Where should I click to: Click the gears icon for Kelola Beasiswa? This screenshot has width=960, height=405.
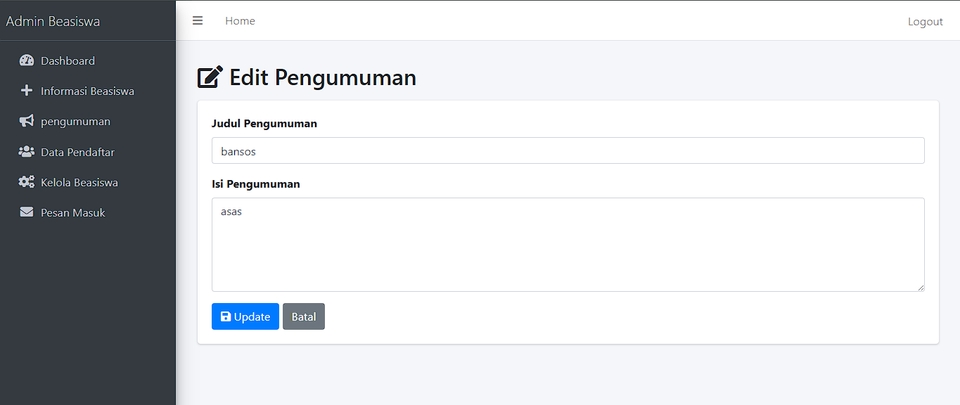(x=27, y=183)
